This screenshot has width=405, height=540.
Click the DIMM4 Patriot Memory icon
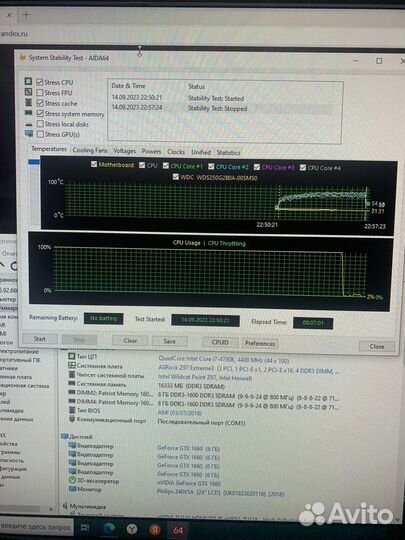tap(72, 402)
